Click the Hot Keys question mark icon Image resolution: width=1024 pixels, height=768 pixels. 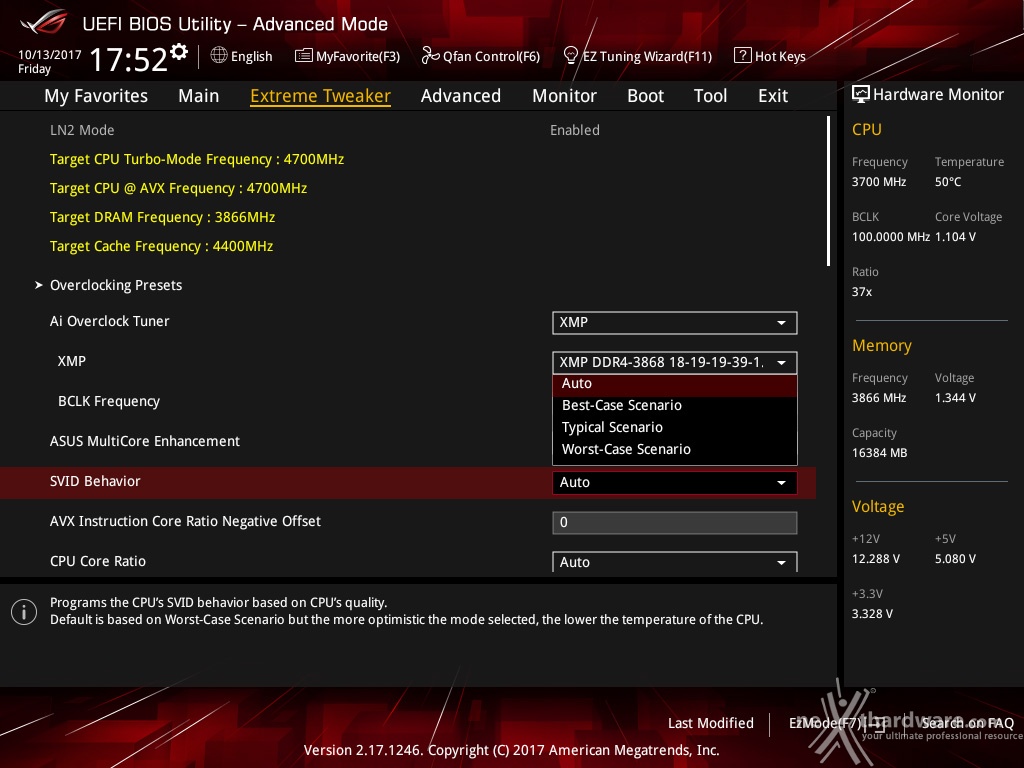pyautogui.click(x=743, y=56)
